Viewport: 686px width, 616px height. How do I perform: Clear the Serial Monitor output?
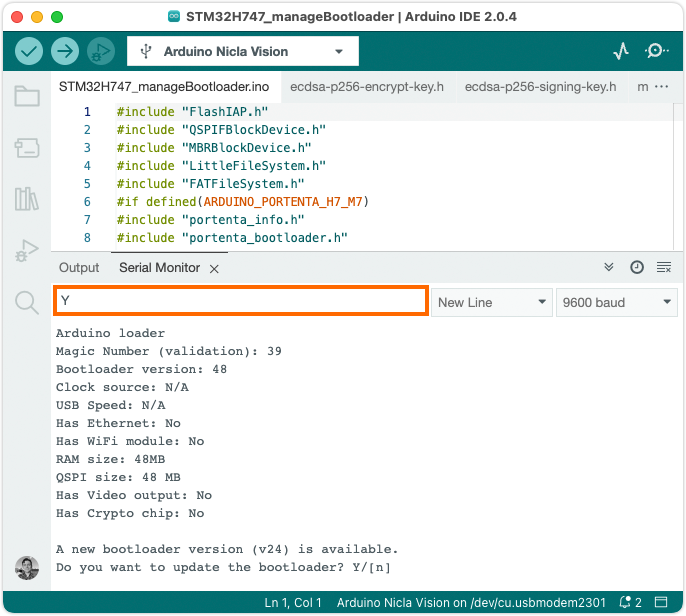663,267
